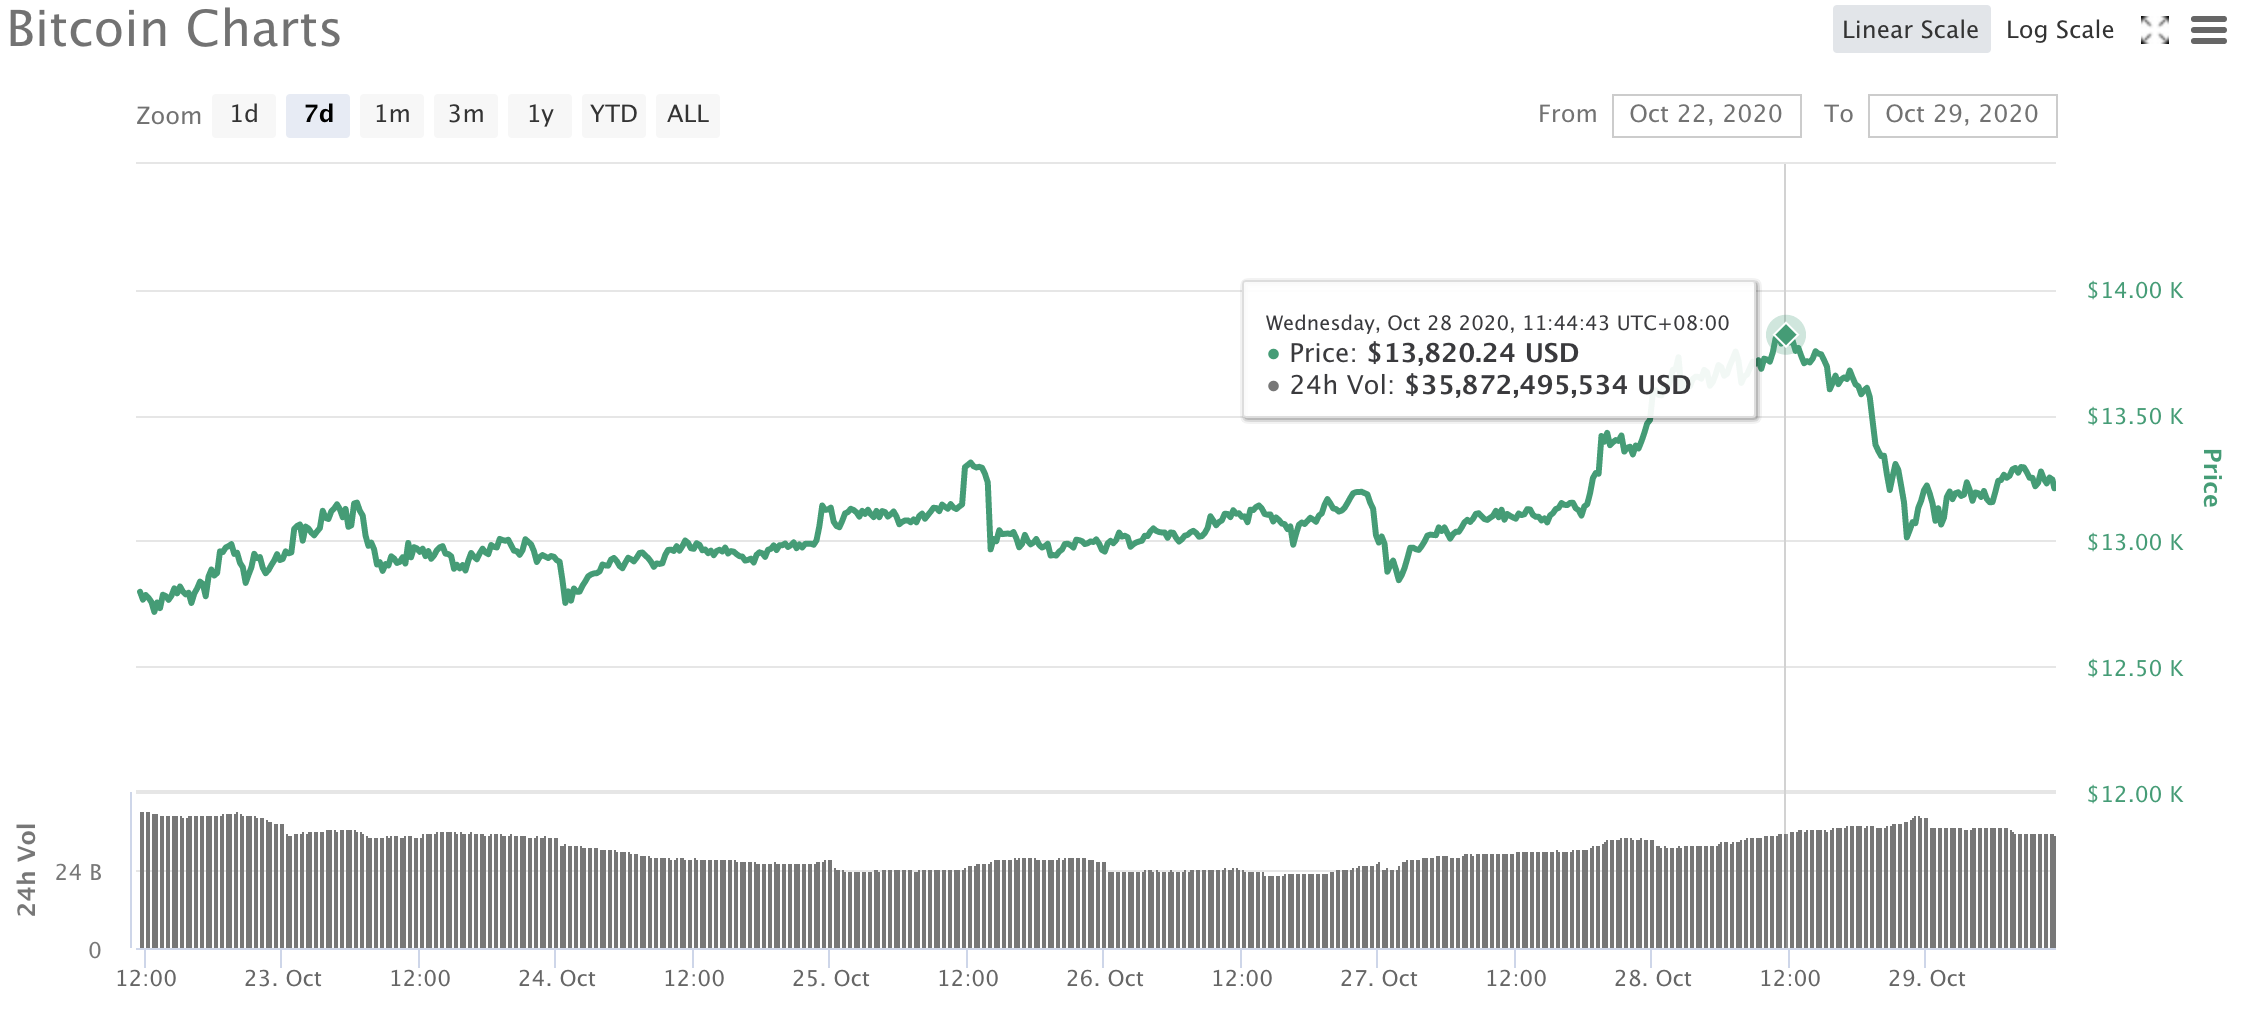Set zoom range to 1m
2242x1020 pixels.
392,115
